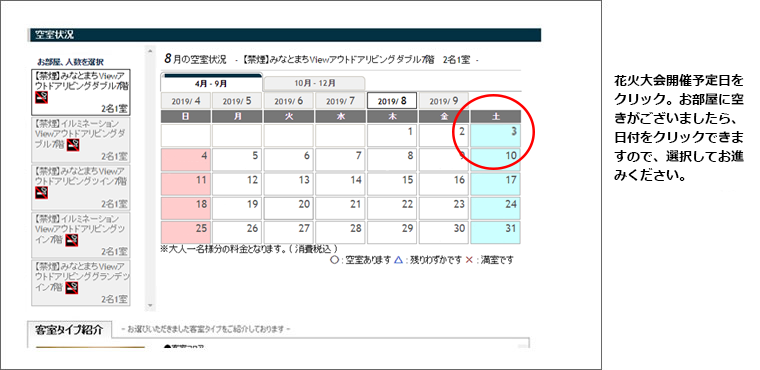Click no-smoking icon in イルミネーションViewダブル room

(x=73, y=145)
